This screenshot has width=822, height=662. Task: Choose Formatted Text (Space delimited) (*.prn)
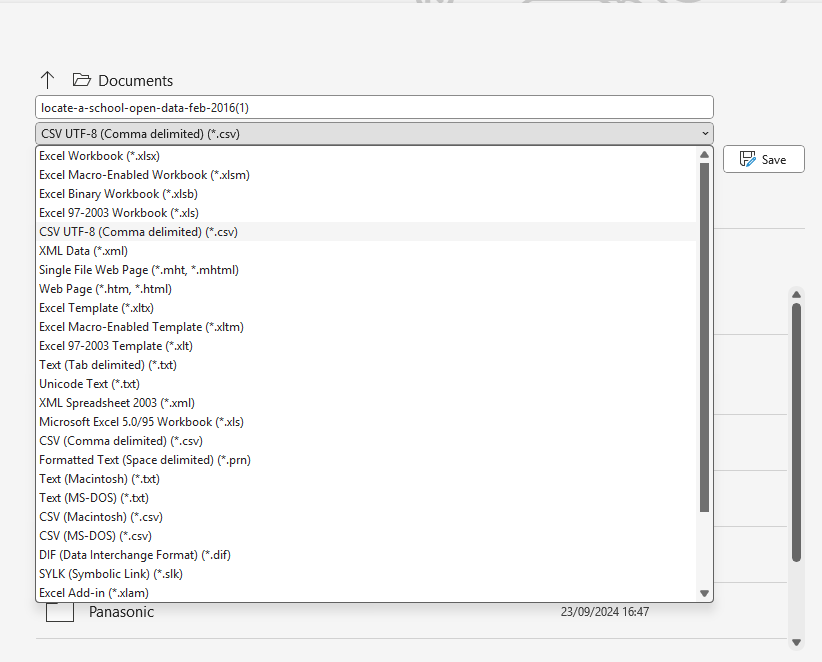pos(367,460)
